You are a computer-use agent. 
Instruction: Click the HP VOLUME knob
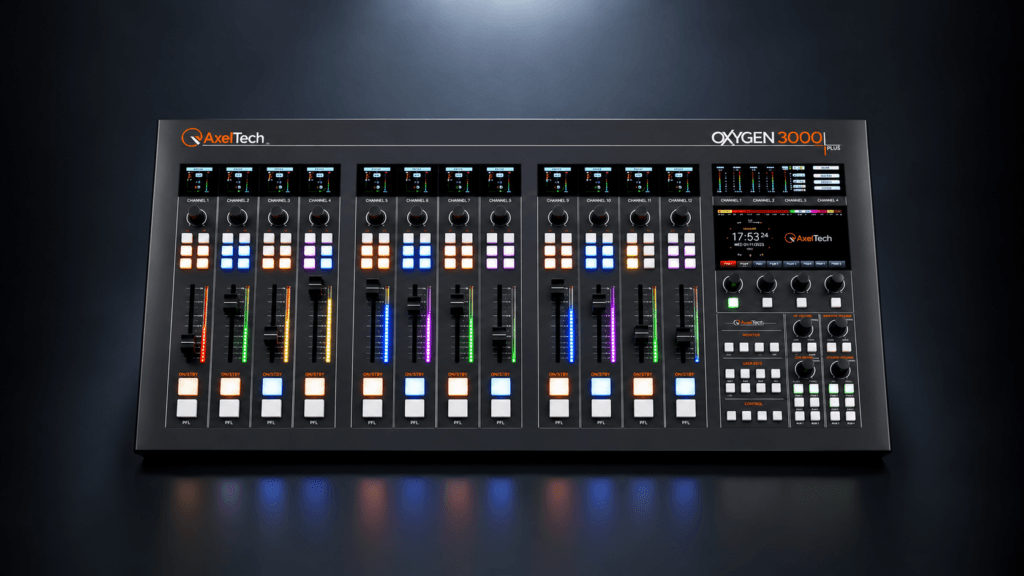point(803,328)
